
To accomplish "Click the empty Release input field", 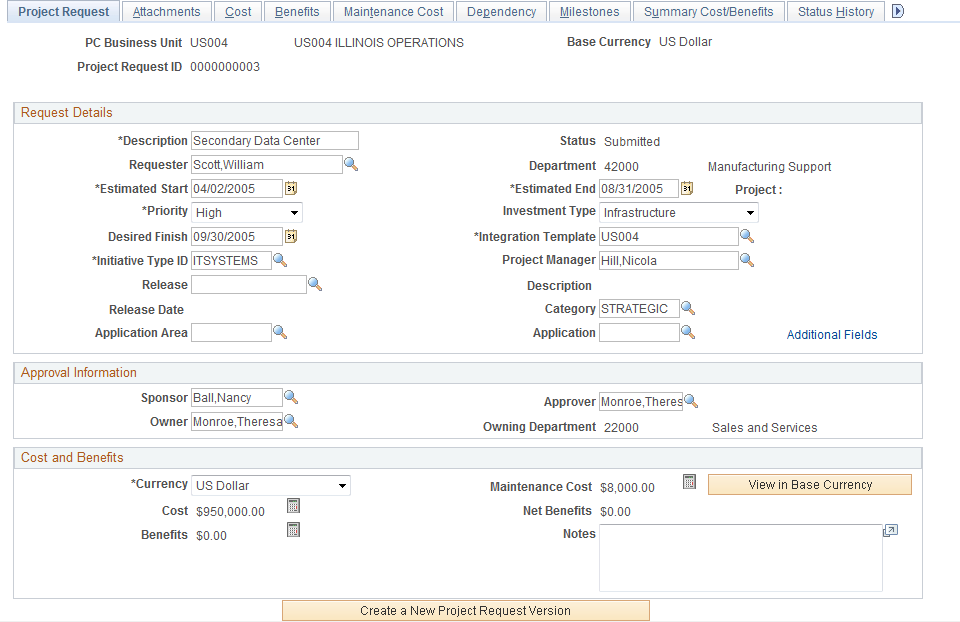I will click(249, 284).
